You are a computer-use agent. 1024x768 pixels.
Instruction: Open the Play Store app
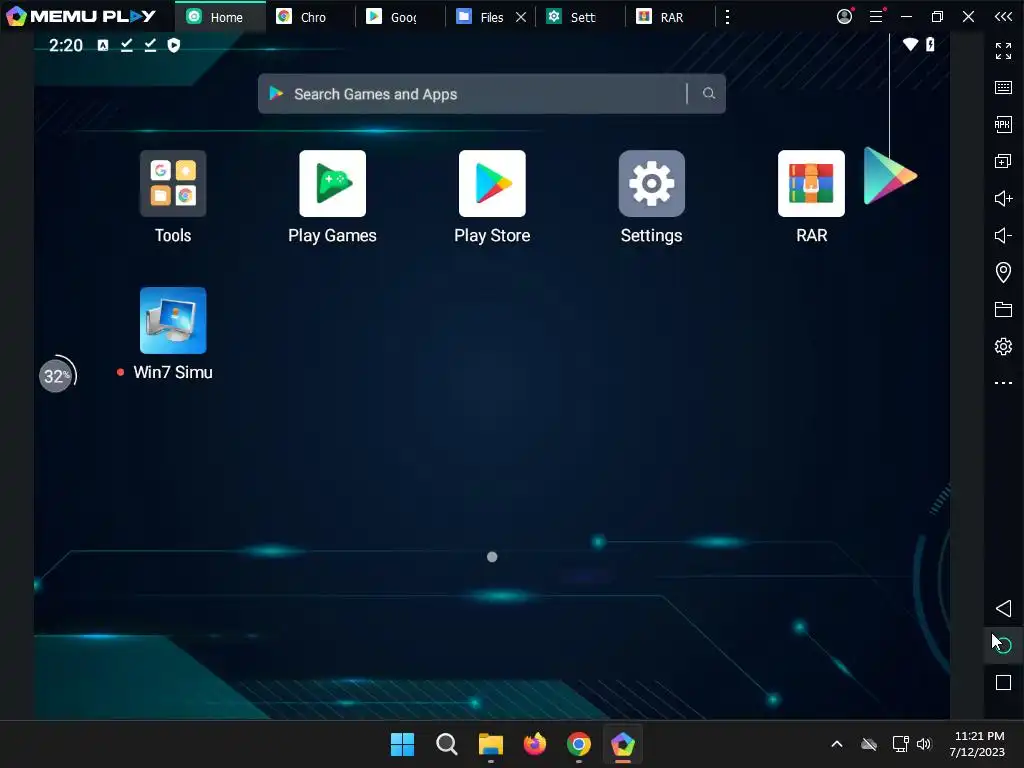(492, 184)
